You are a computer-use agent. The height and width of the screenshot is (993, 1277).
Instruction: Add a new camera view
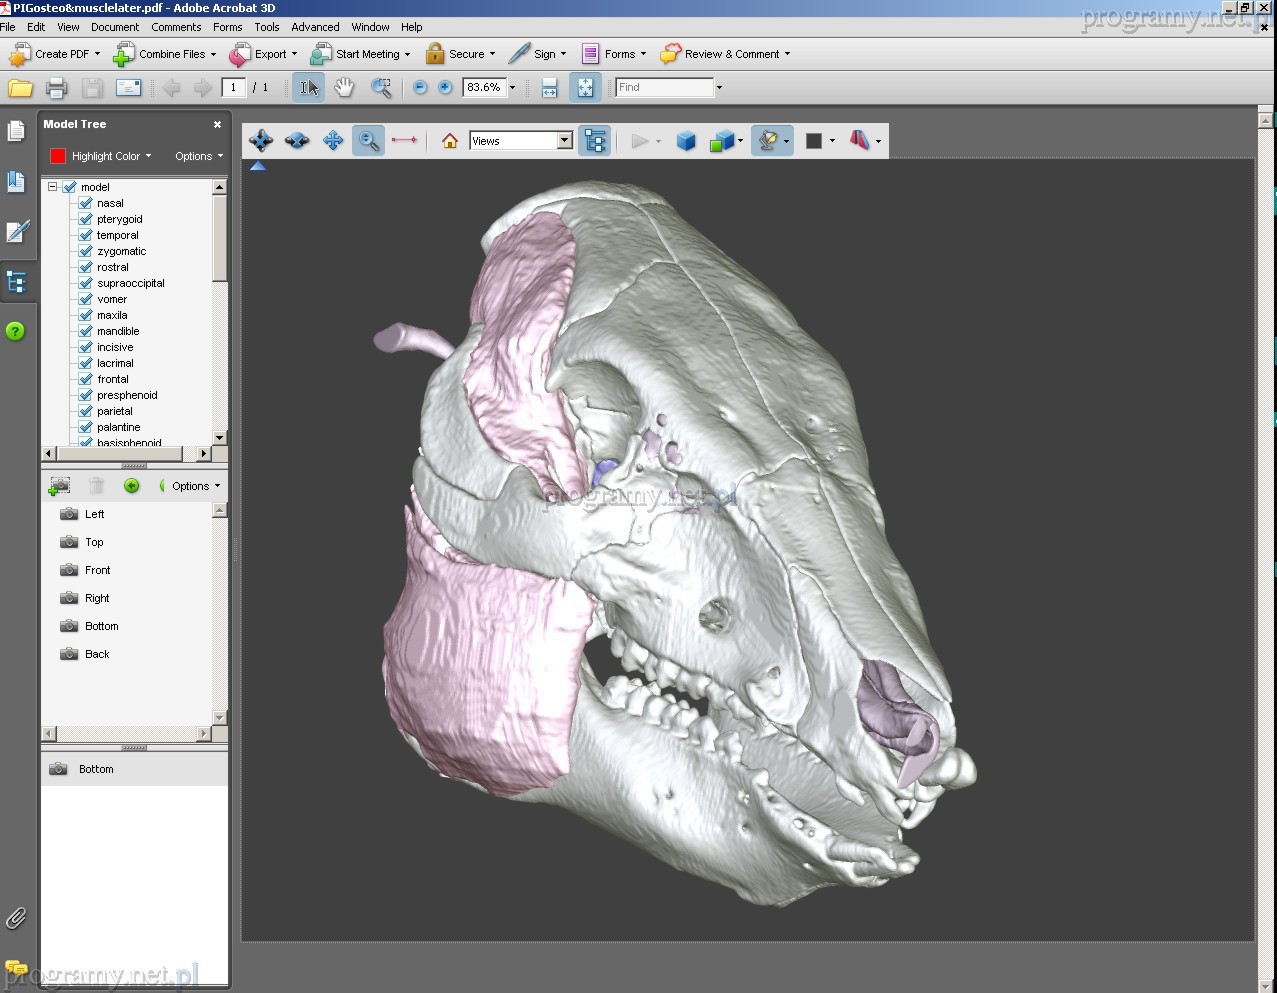pos(59,486)
